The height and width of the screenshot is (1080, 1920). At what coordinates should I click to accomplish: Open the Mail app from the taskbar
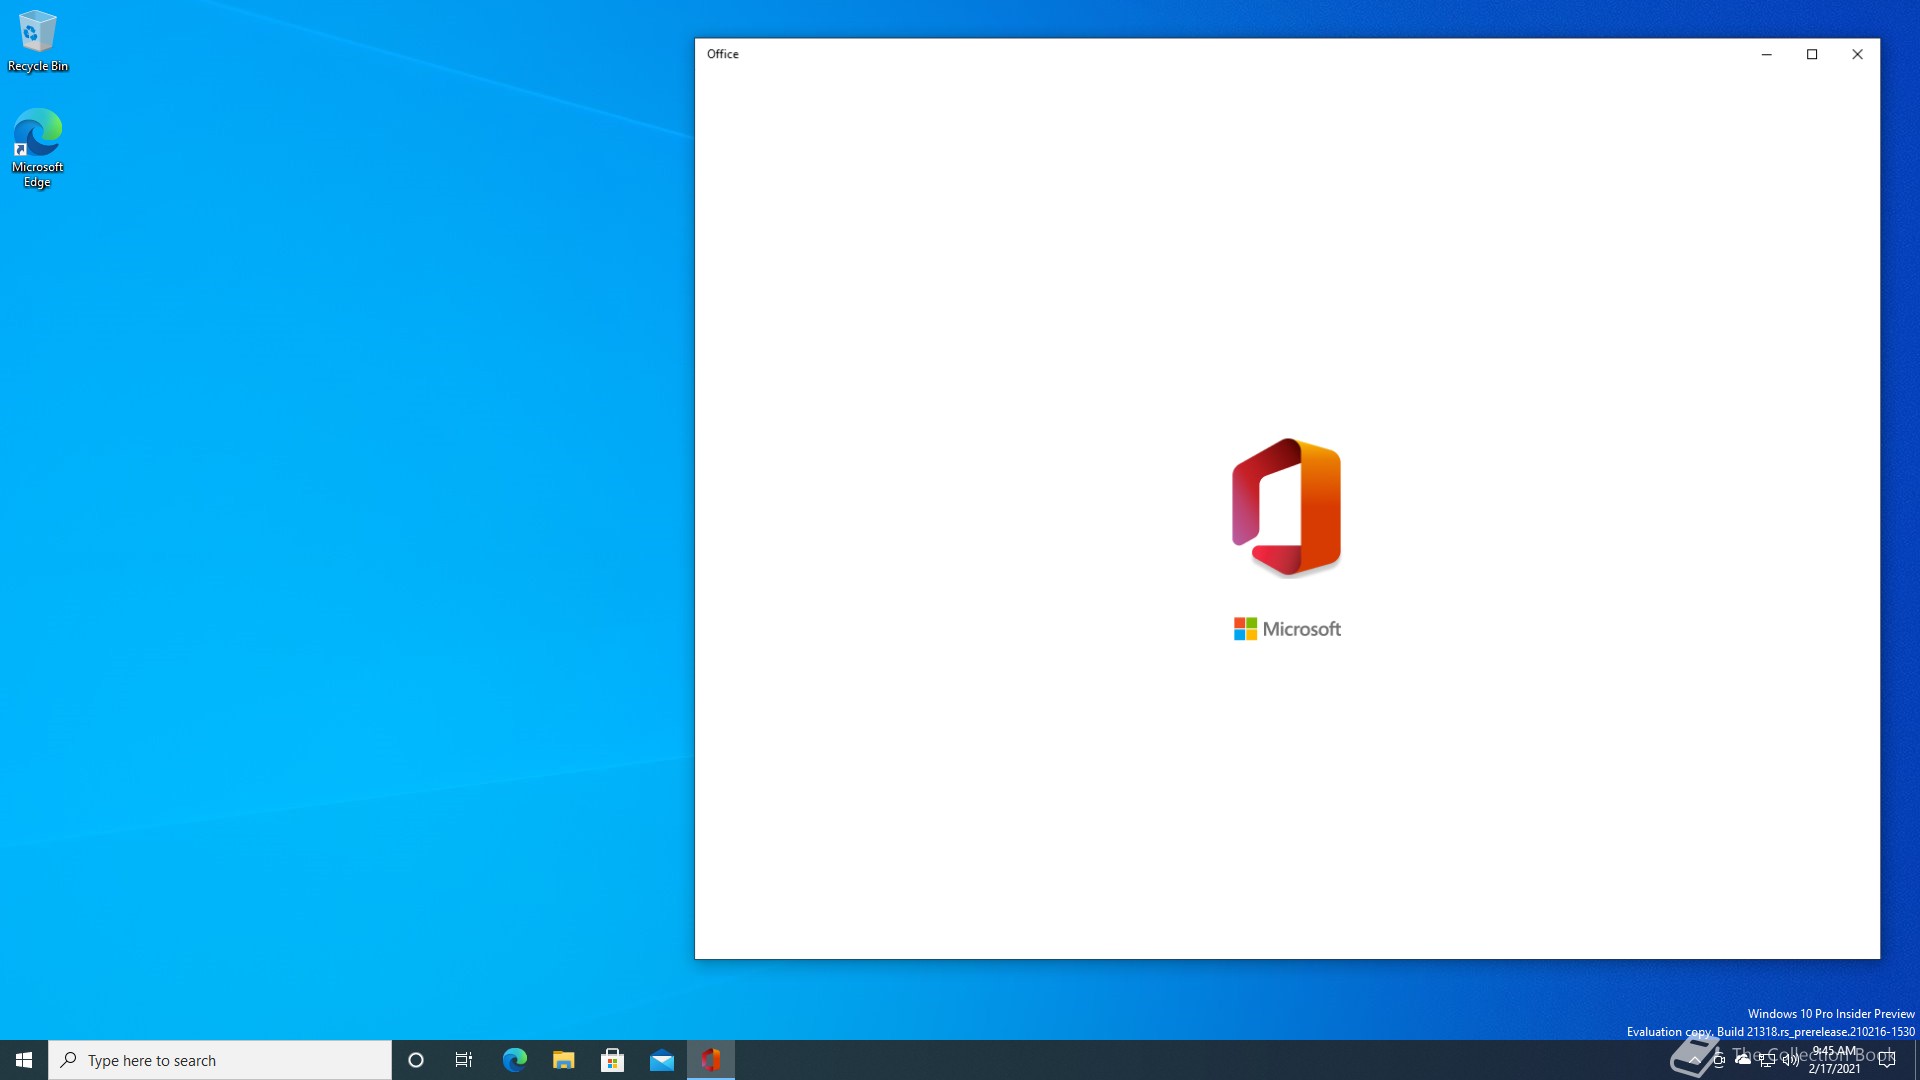coord(661,1060)
